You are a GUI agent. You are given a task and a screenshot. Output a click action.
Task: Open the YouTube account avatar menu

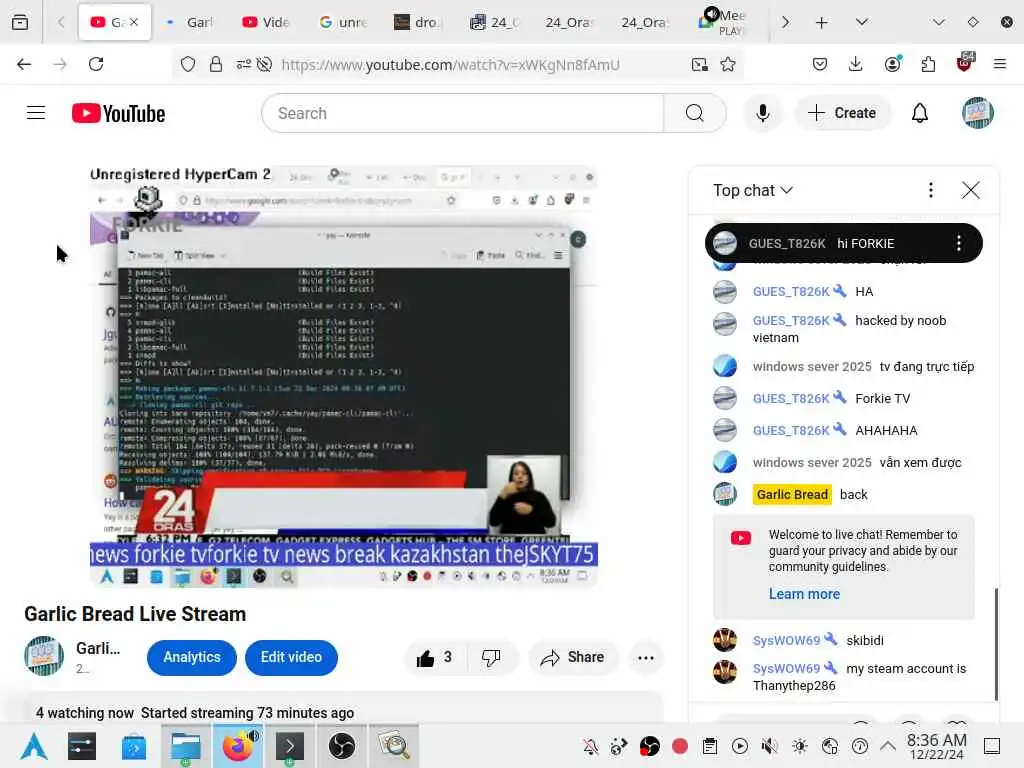click(x=978, y=113)
